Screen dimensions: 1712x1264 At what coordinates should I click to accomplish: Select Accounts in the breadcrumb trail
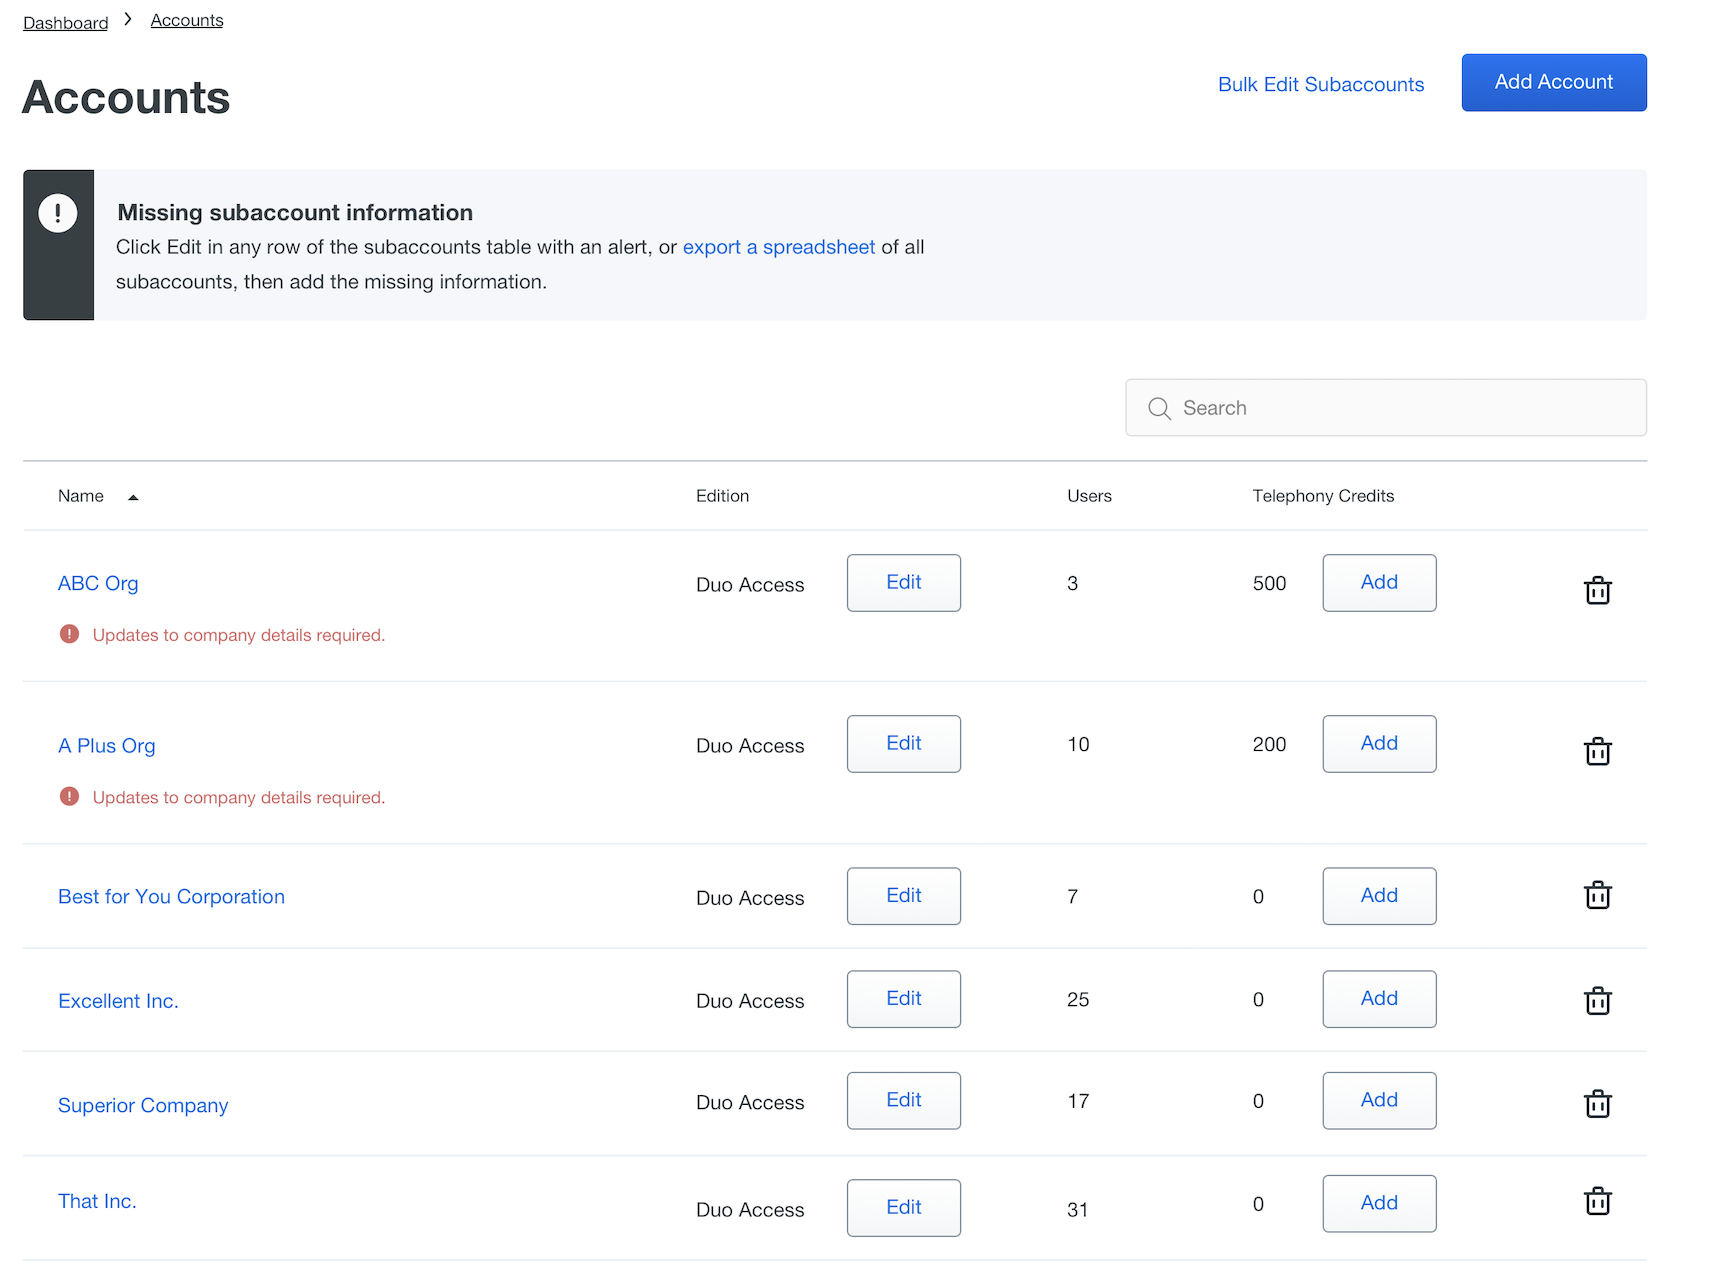[186, 19]
